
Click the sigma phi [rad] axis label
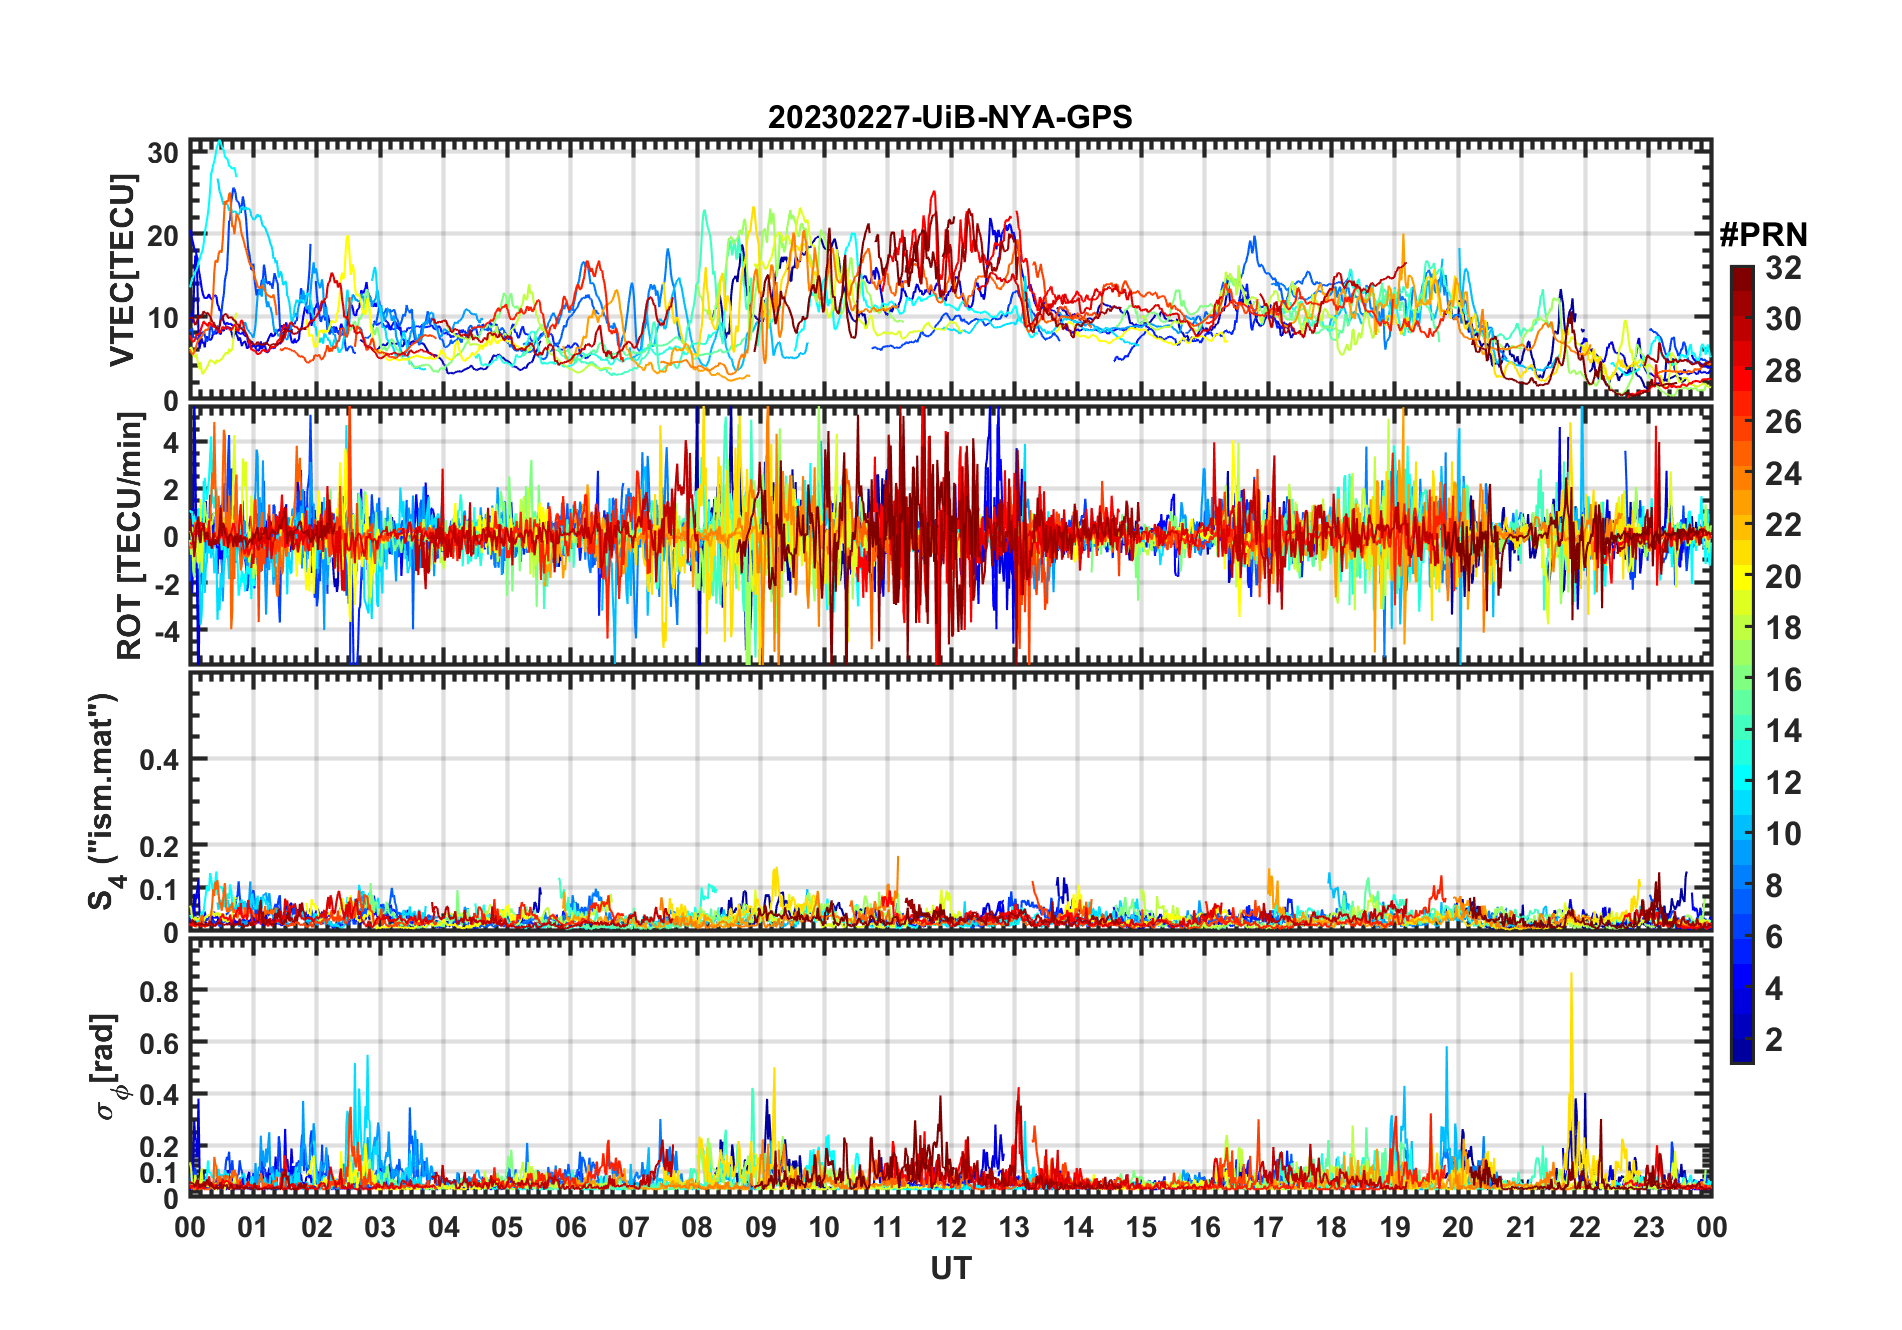click(x=108, y=1067)
